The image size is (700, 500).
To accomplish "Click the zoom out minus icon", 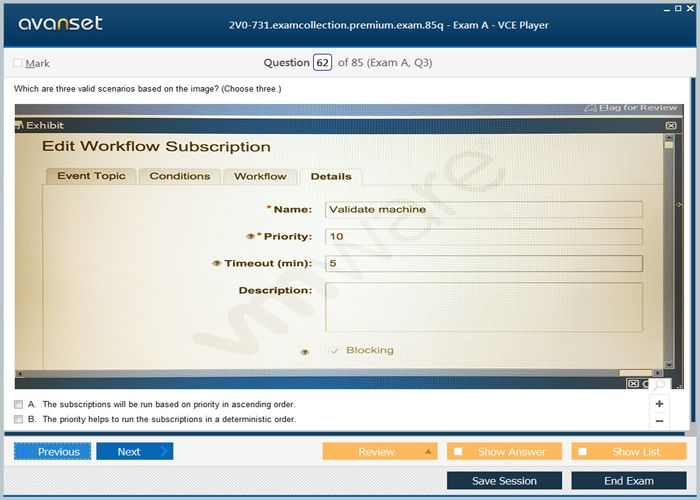I will point(659,421).
